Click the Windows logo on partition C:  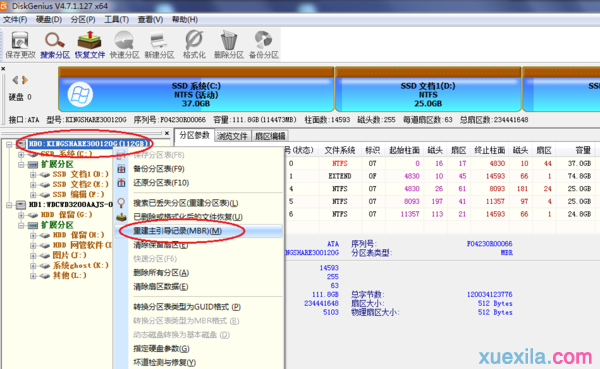(x=80, y=95)
